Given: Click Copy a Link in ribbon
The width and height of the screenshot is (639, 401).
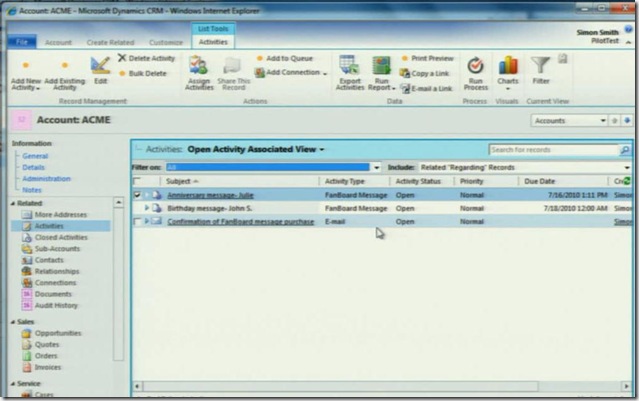Looking at the screenshot, I should [x=424, y=73].
